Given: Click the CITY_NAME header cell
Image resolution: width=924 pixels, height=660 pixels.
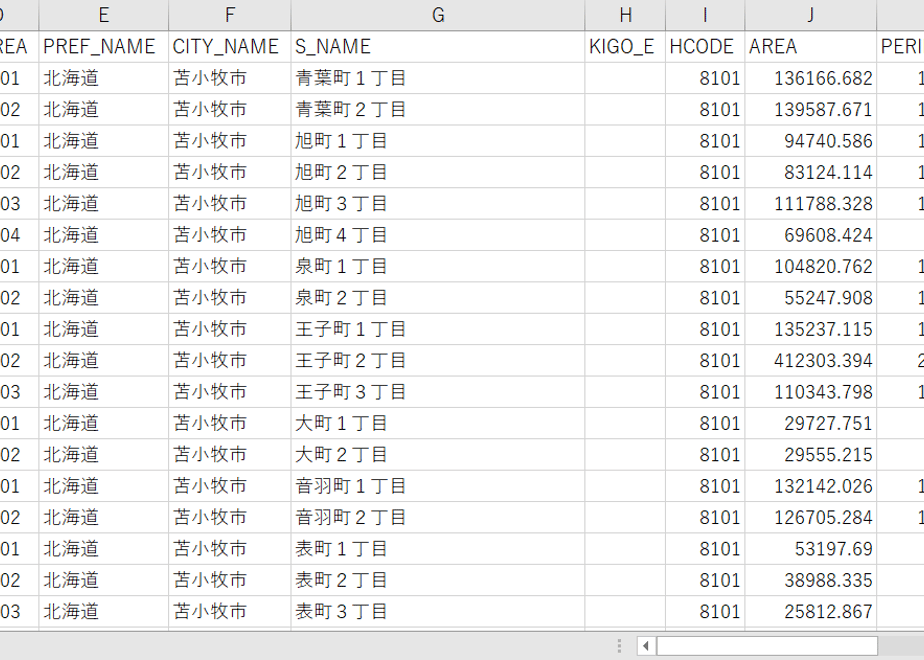Looking at the screenshot, I should tap(230, 47).
